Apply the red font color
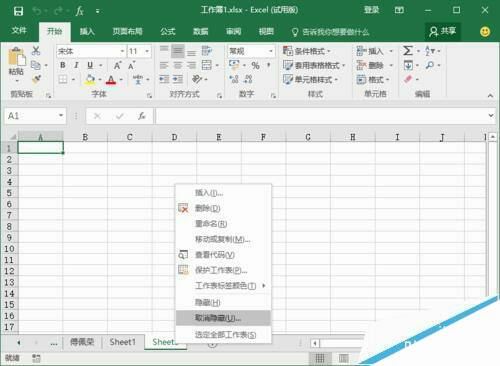The image size is (500, 366). pos(111,80)
